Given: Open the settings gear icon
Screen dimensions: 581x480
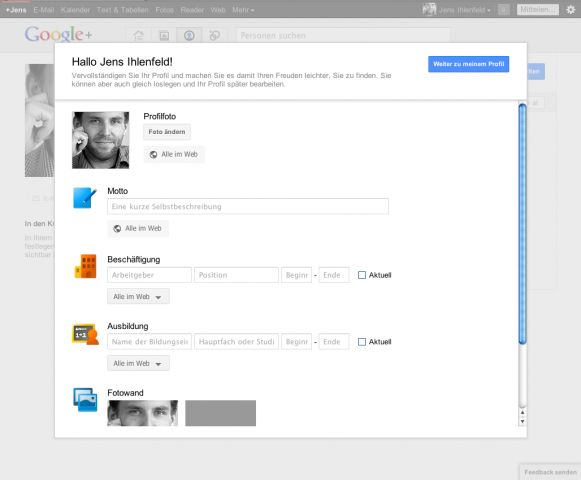Looking at the screenshot, I should coord(571,10).
